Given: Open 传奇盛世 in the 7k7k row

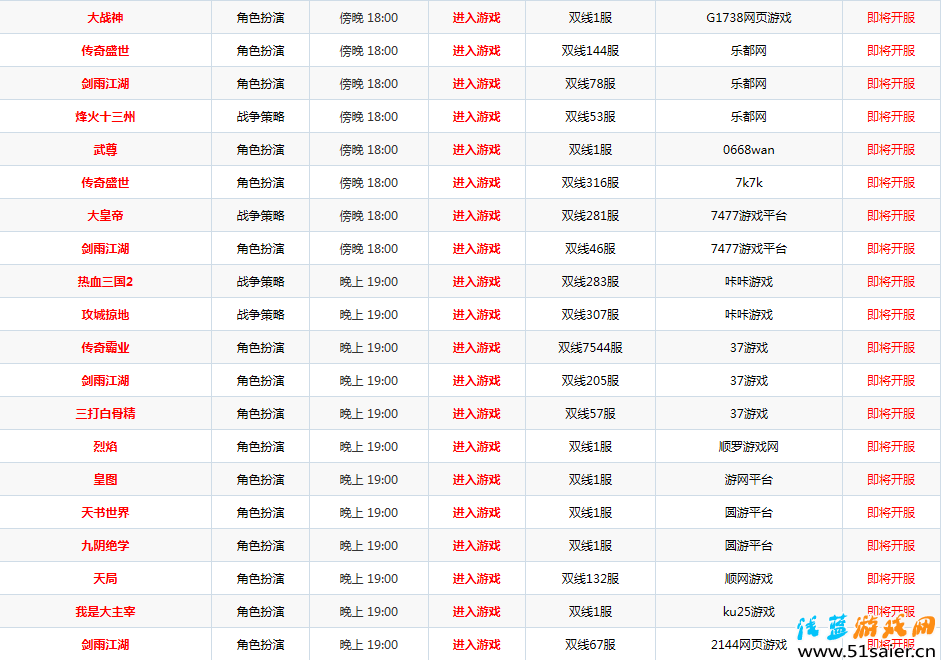Looking at the screenshot, I should click(x=105, y=183).
